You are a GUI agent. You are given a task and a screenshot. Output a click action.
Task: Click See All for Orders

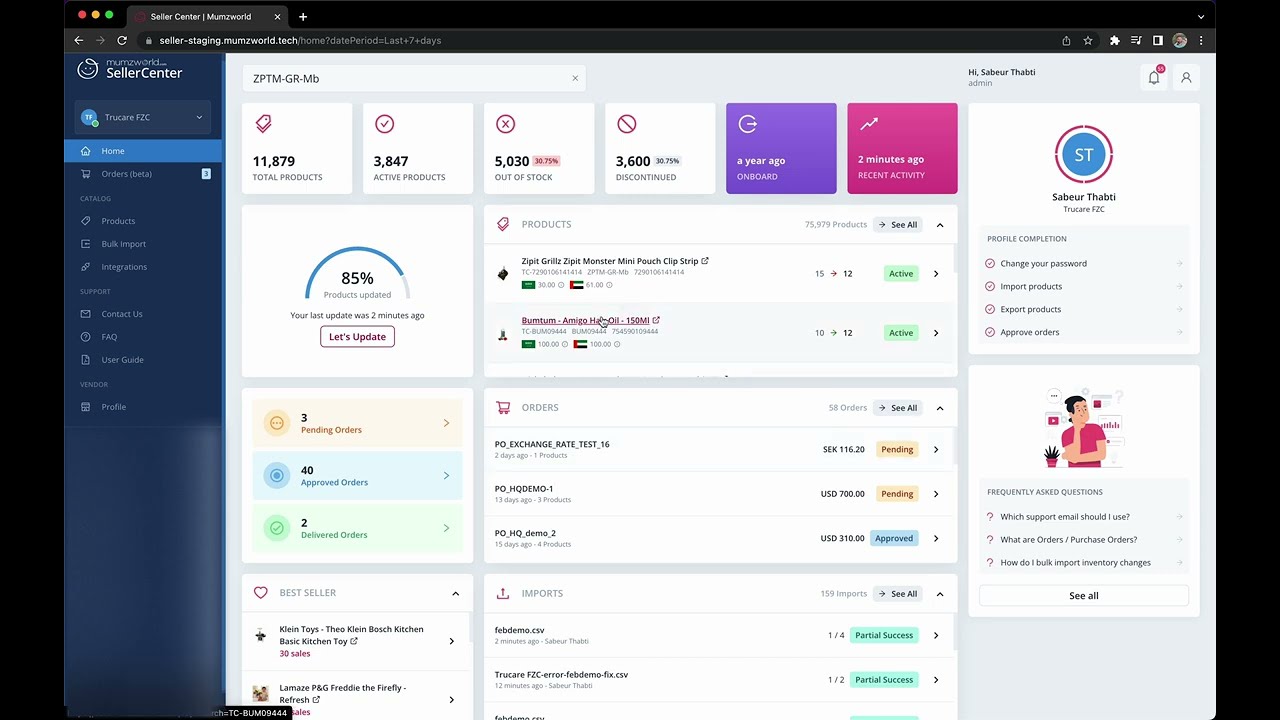[898, 408]
